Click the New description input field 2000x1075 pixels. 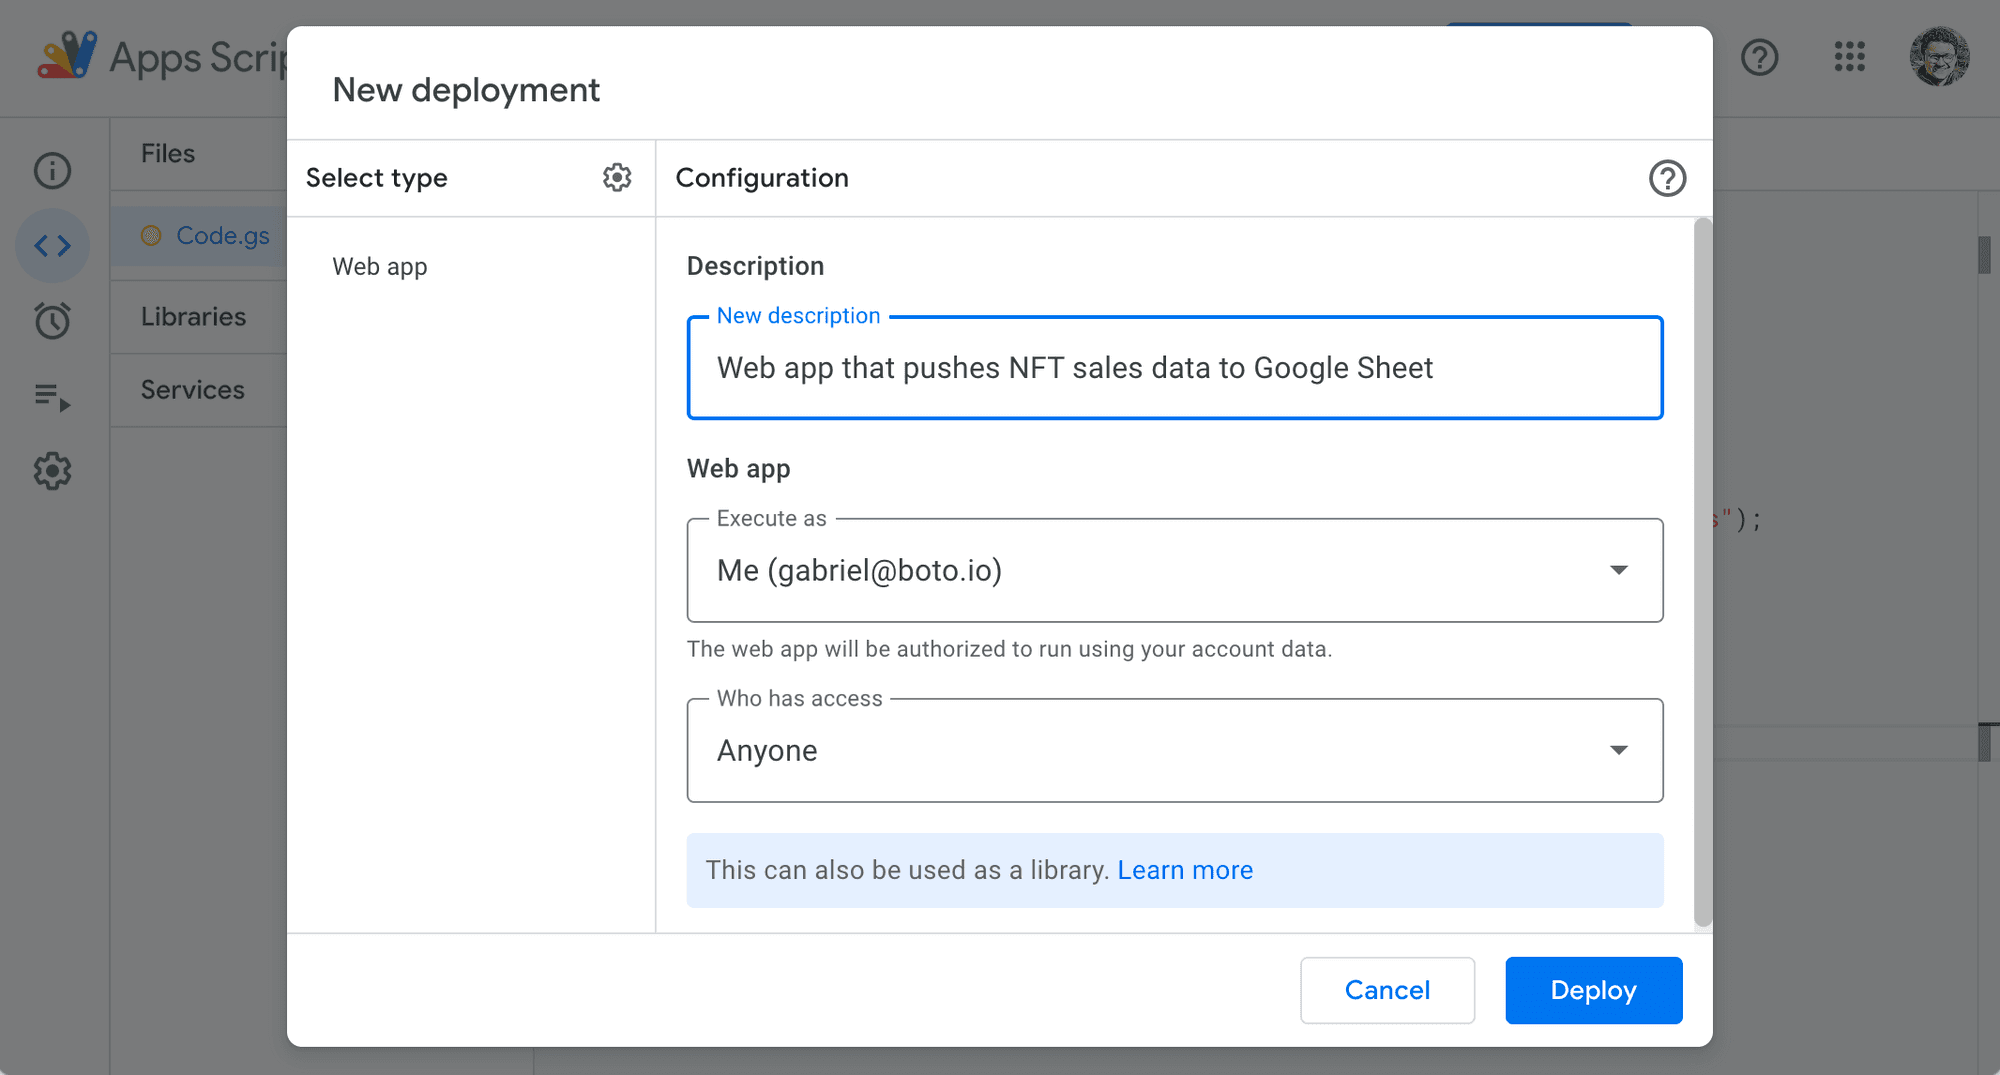tap(1175, 368)
